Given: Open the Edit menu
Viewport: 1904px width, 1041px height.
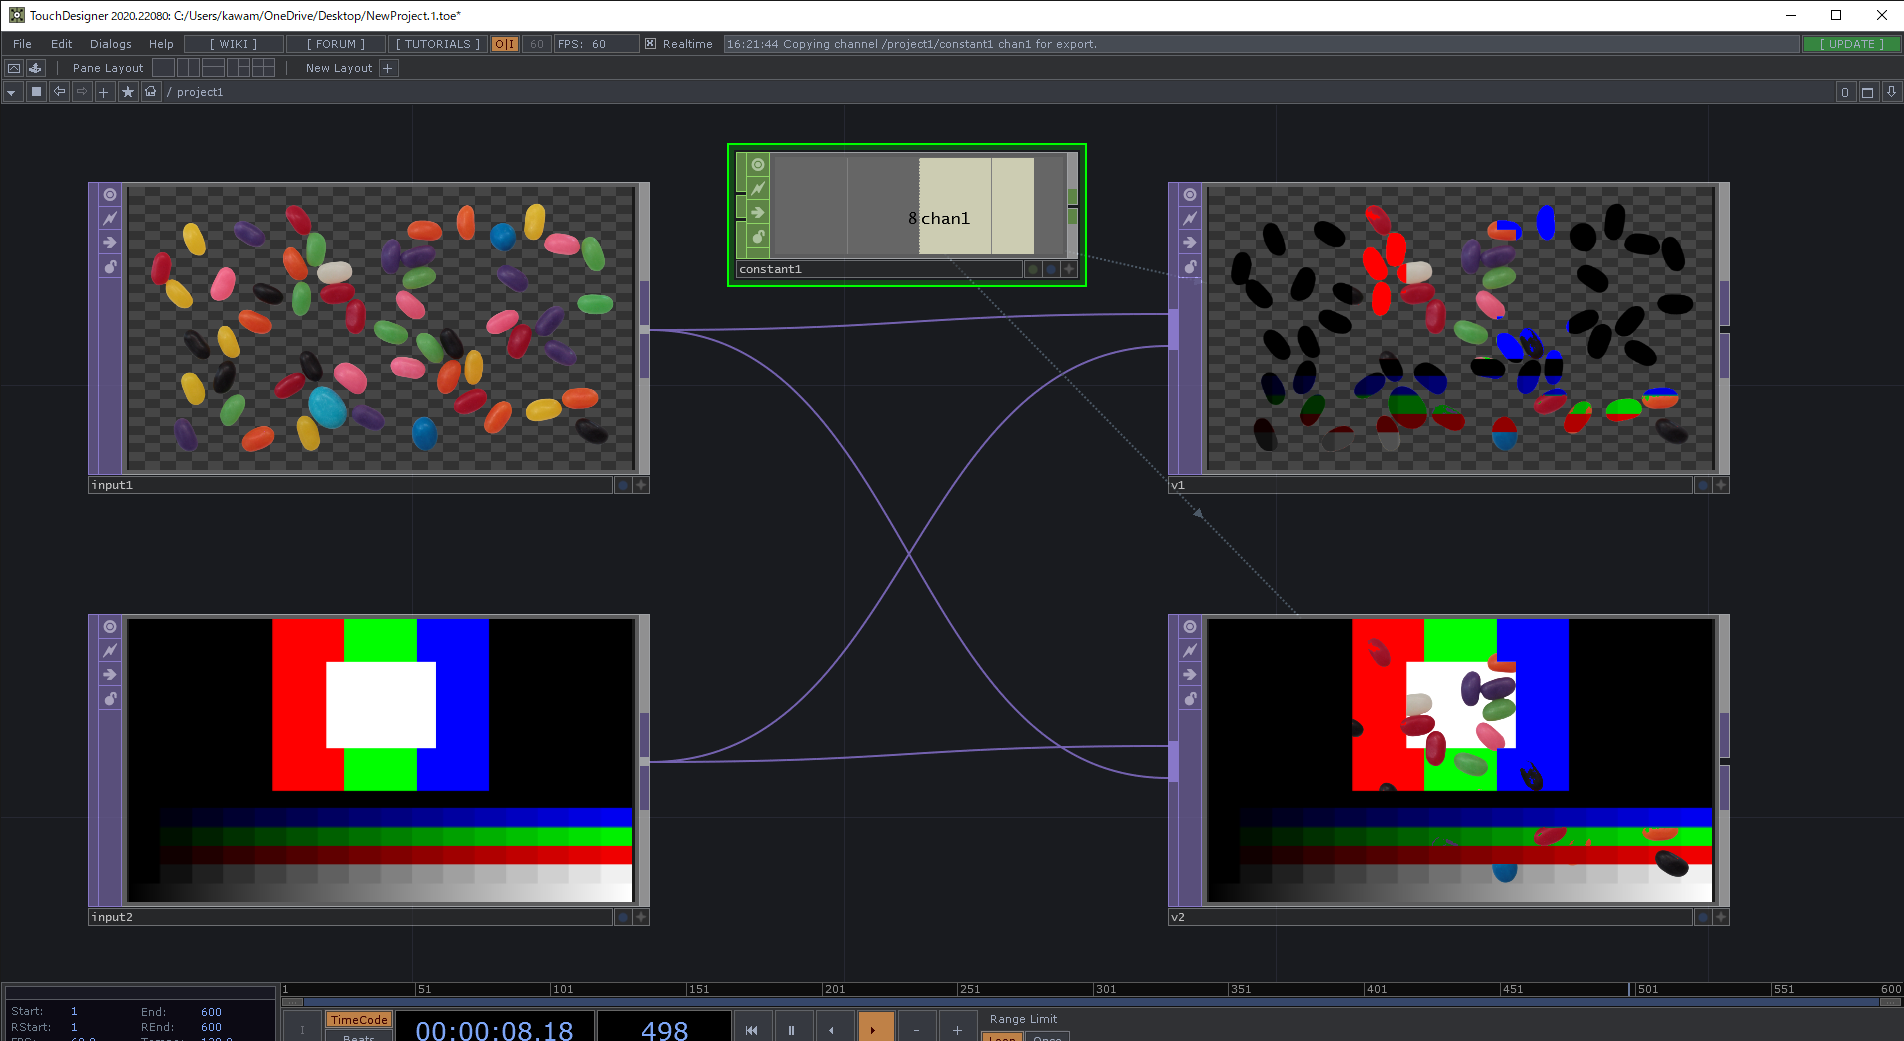Looking at the screenshot, I should [x=61, y=44].
